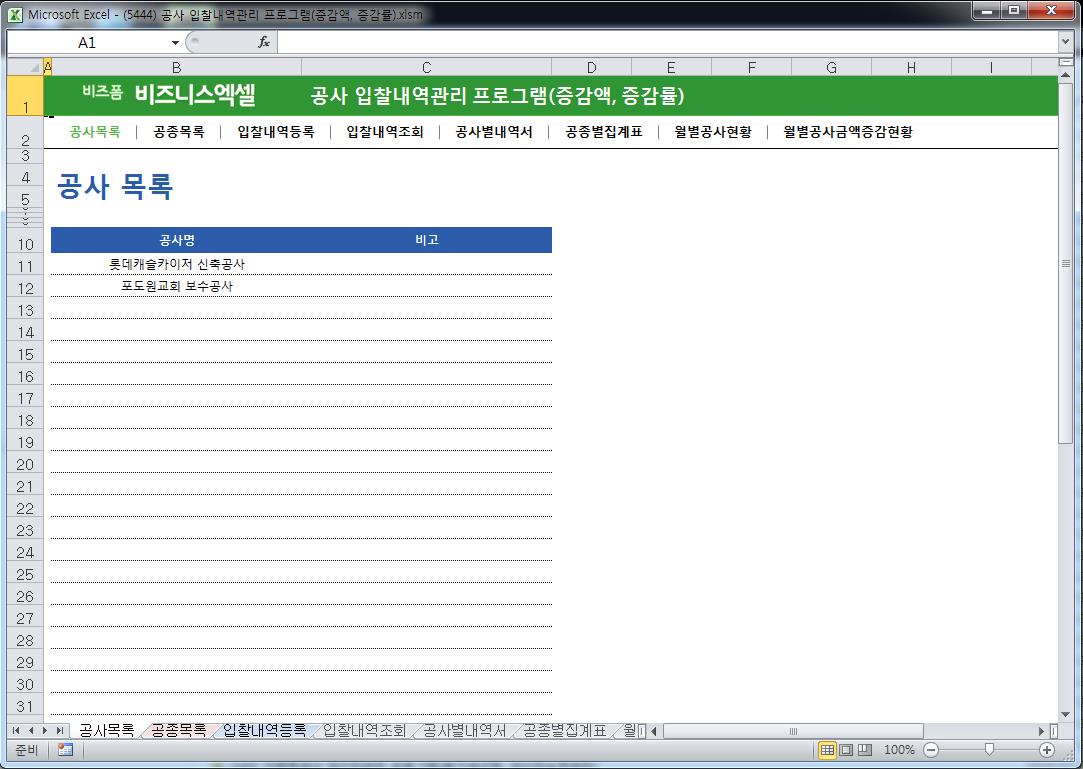This screenshot has width=1083, height=769.
Task: Click the Name Box showing A1
Action: click(88, 43)
